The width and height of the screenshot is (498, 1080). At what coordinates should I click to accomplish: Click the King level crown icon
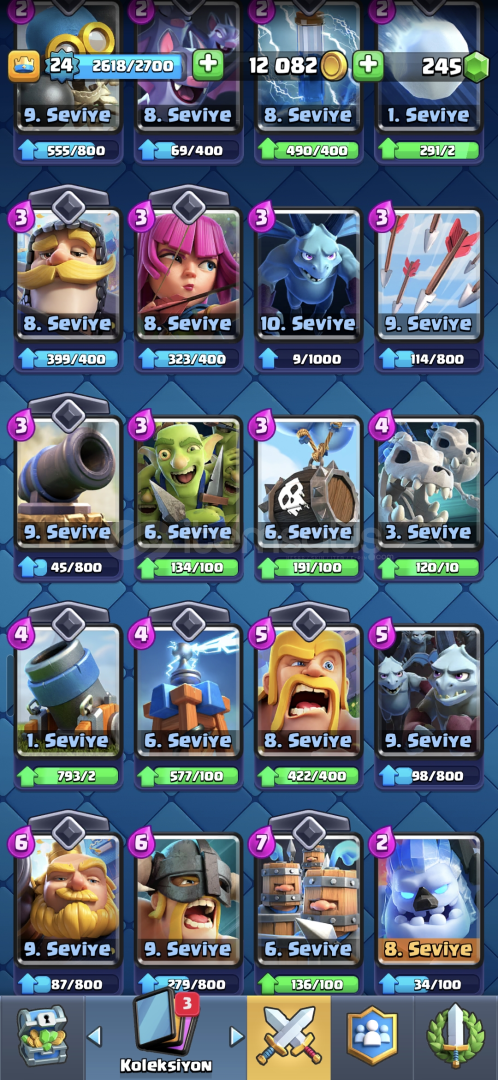[23, 66]
